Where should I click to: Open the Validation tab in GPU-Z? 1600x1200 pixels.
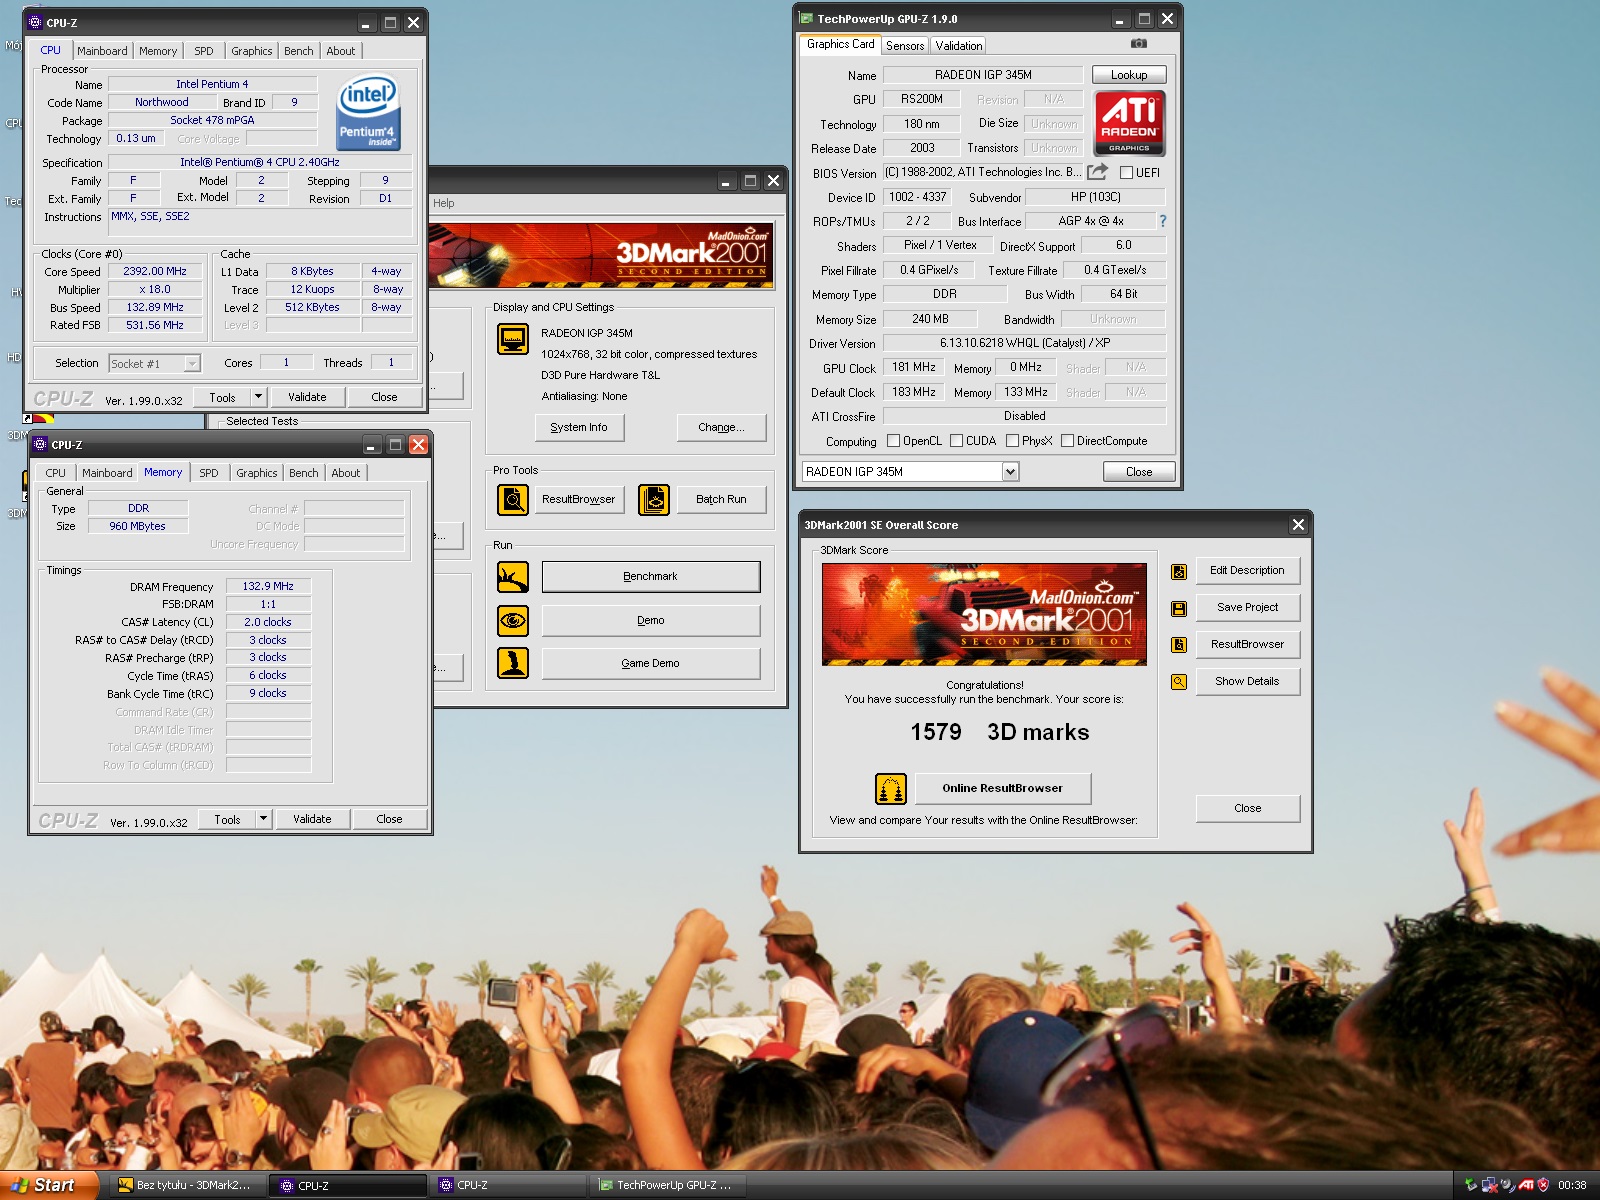click(x=959, y=46)
